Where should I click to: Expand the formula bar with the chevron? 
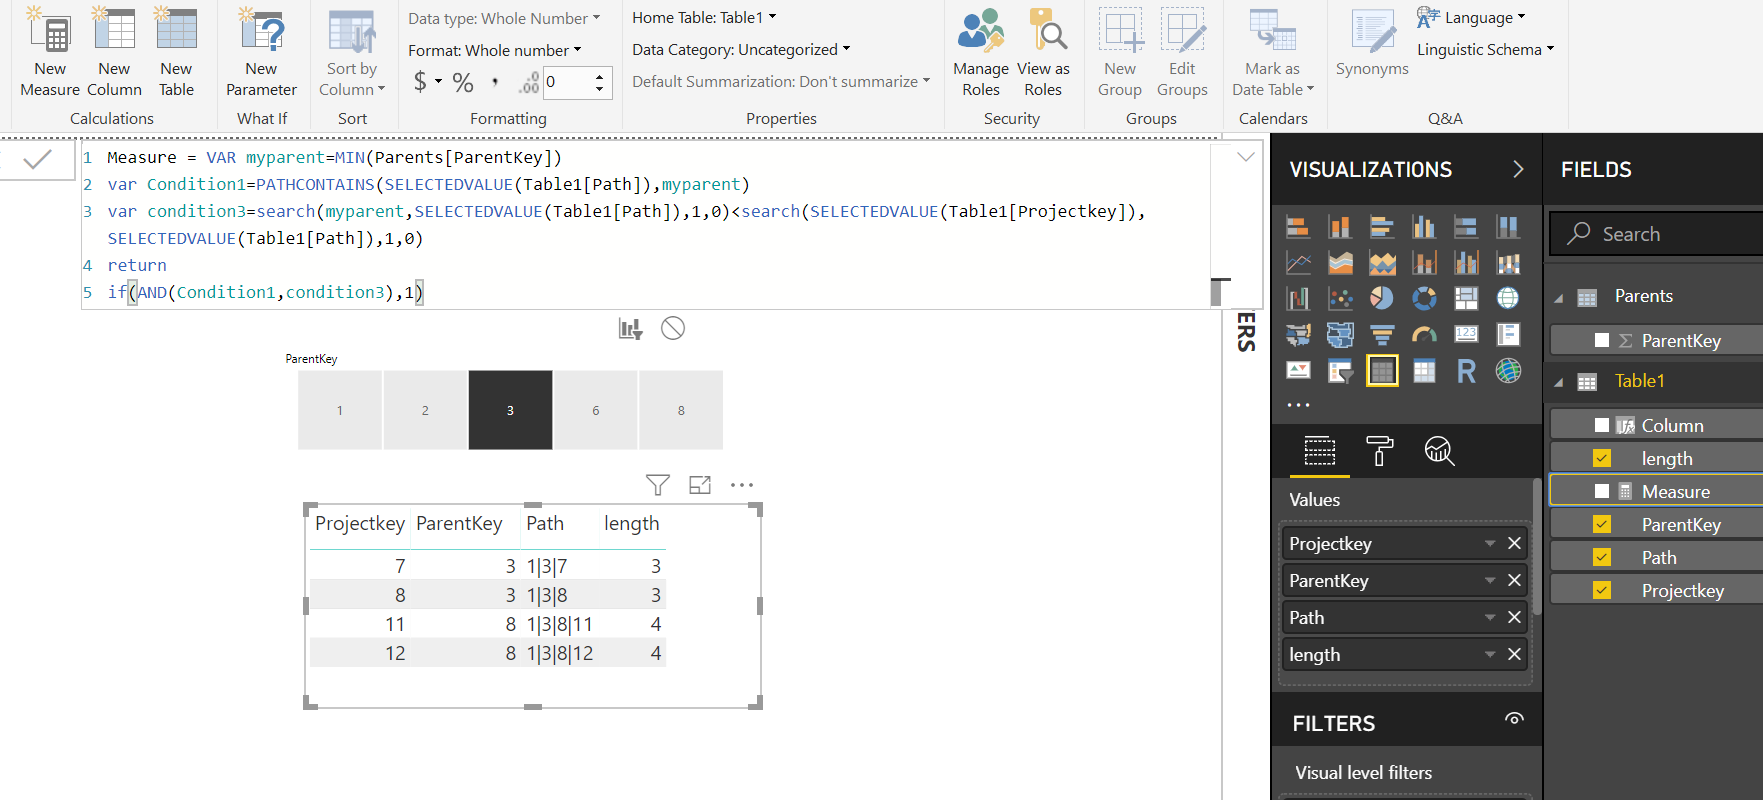click(x=1246, y=157)
